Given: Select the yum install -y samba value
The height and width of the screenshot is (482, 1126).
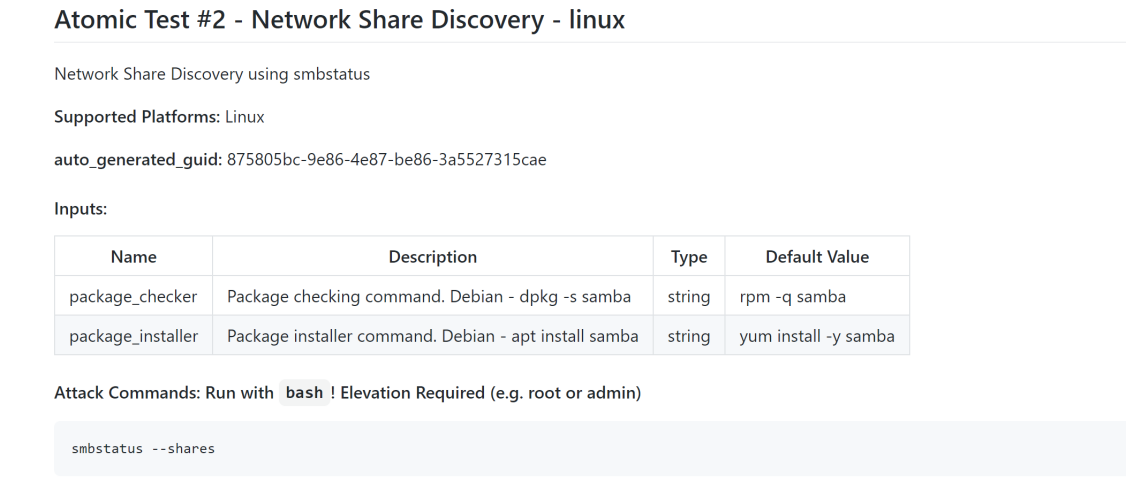Looking at the screenshot, I should (816, 335).
